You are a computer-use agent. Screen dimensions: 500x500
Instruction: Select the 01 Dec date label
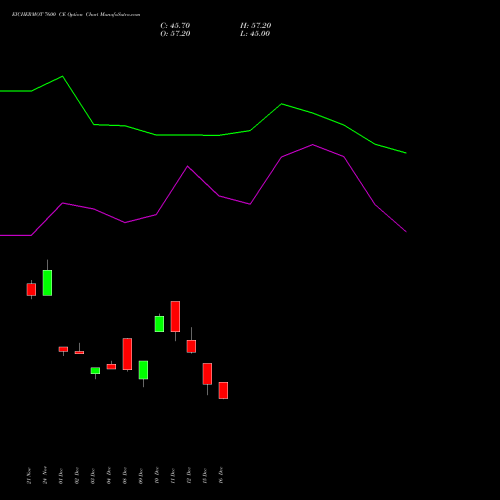click(61, 476)
